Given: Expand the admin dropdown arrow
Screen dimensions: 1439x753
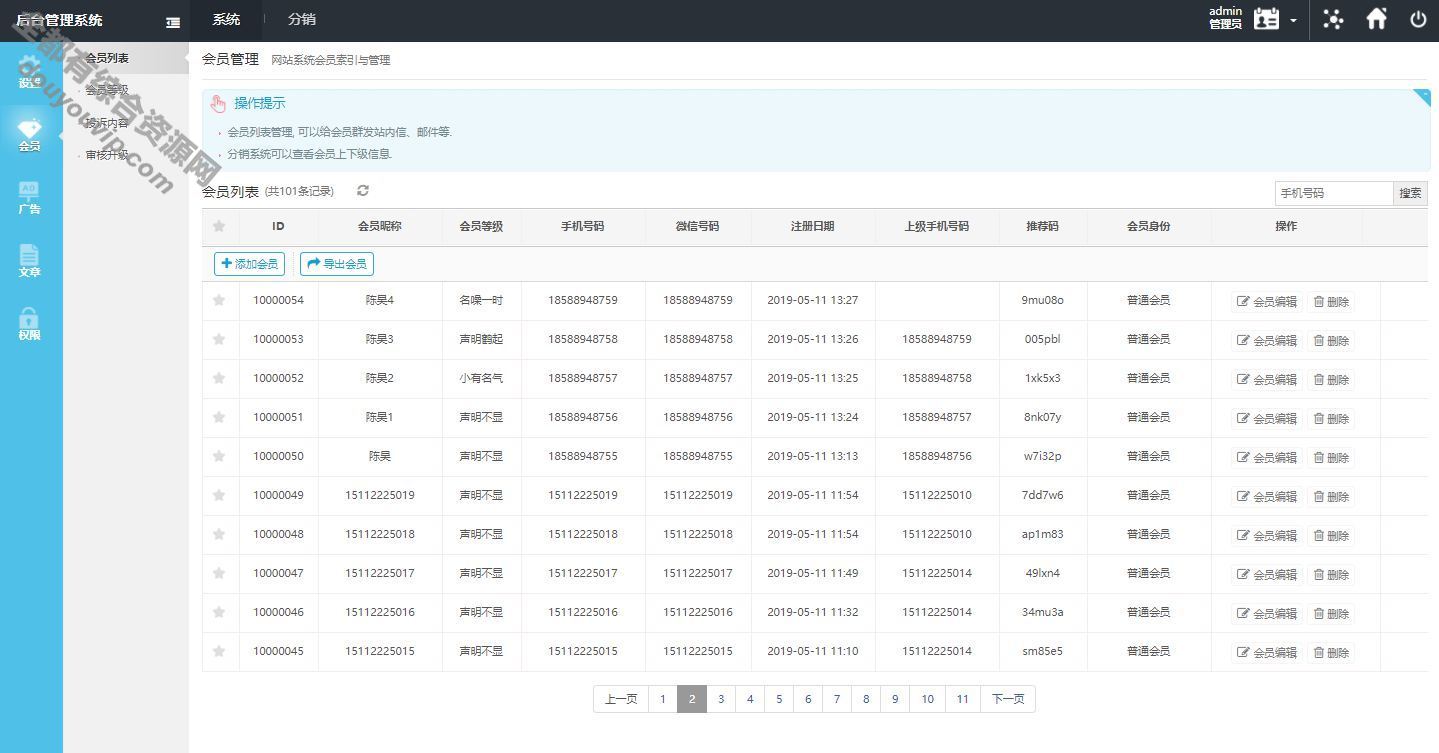Looking at the screenshot, I should (x=1293, y=20).
